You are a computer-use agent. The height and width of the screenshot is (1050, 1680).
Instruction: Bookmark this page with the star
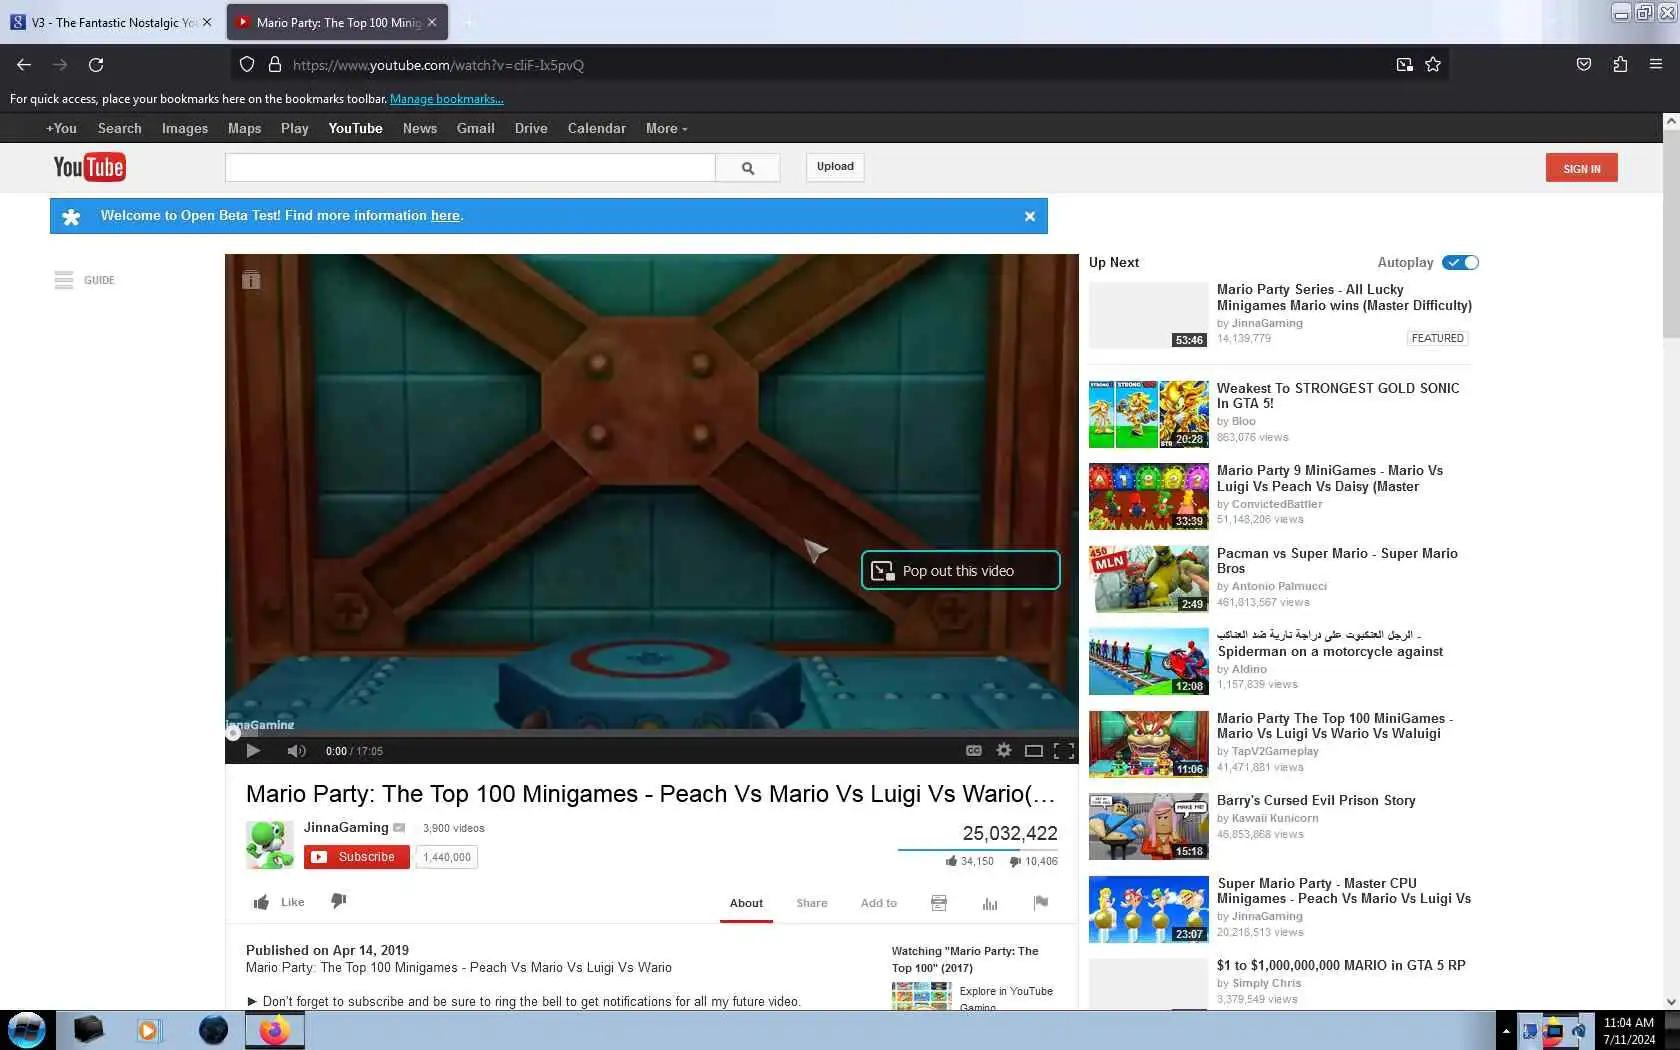[1433, 65]
